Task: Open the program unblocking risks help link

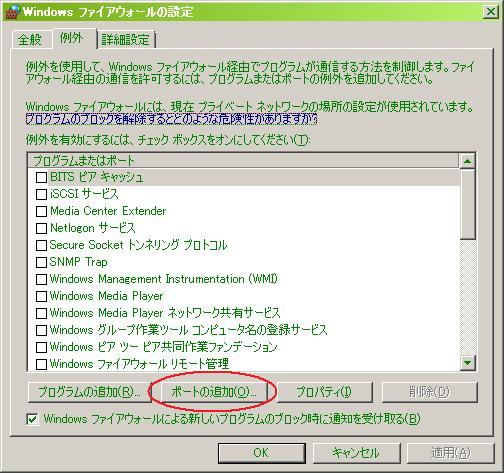Action: 171,119
